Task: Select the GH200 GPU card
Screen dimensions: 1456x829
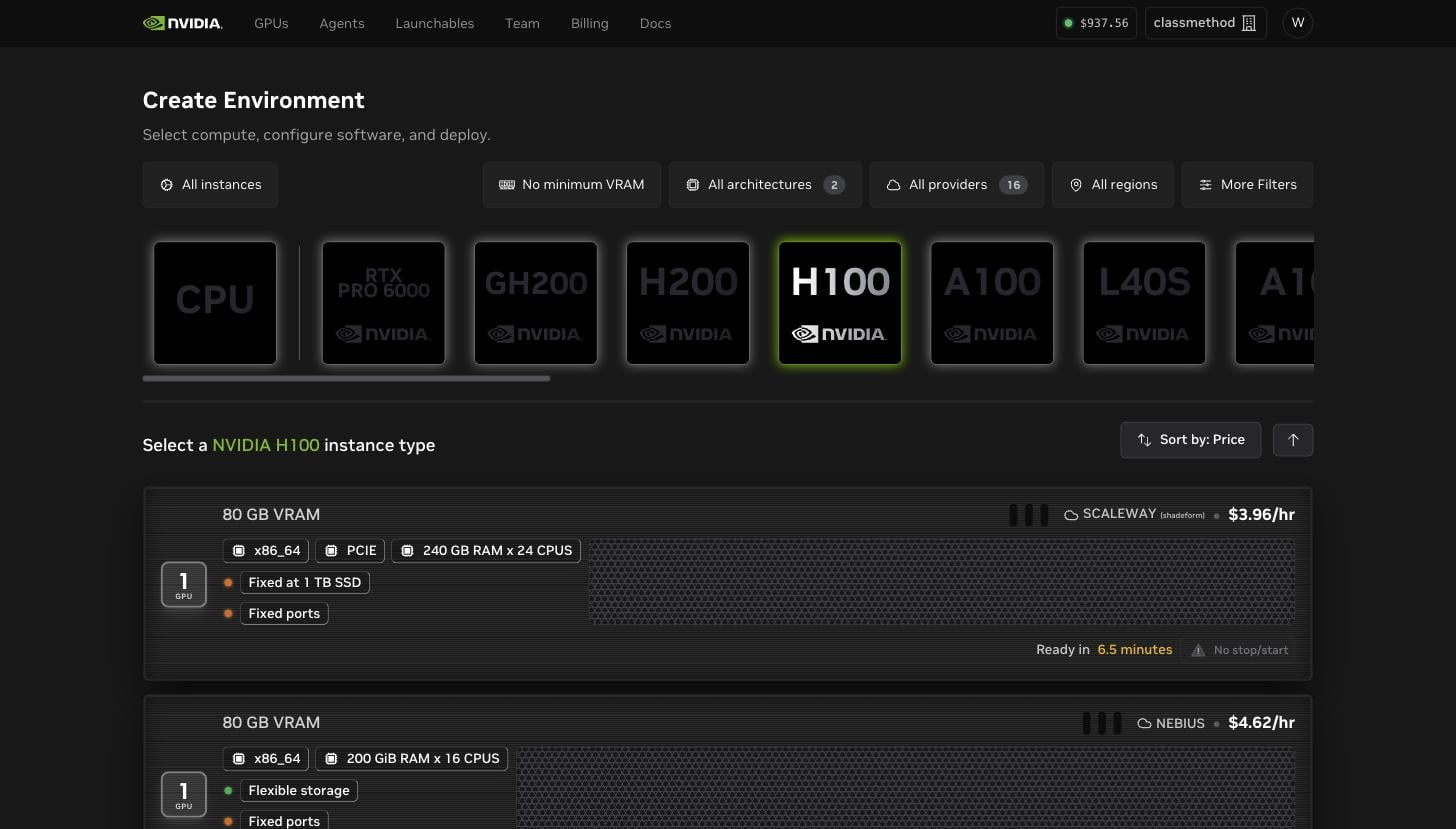Action: tap(536, 303)
